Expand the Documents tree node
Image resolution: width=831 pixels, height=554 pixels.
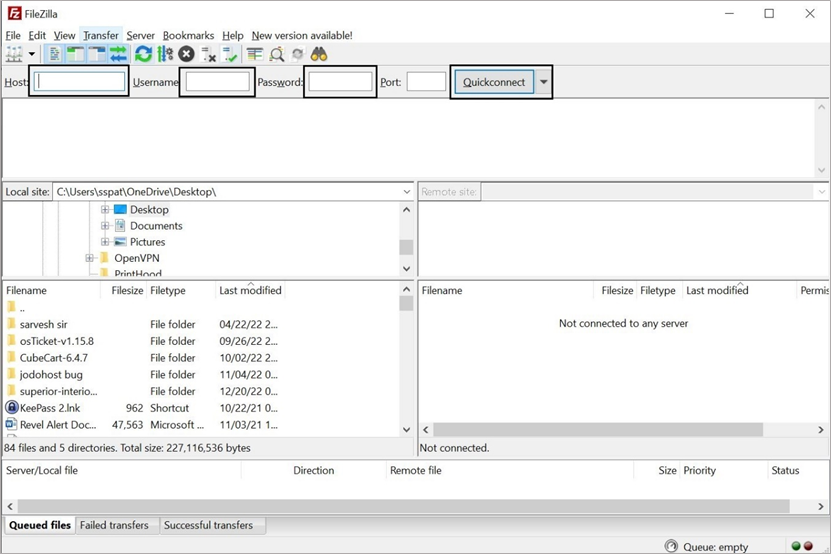(x=105, y=226)
